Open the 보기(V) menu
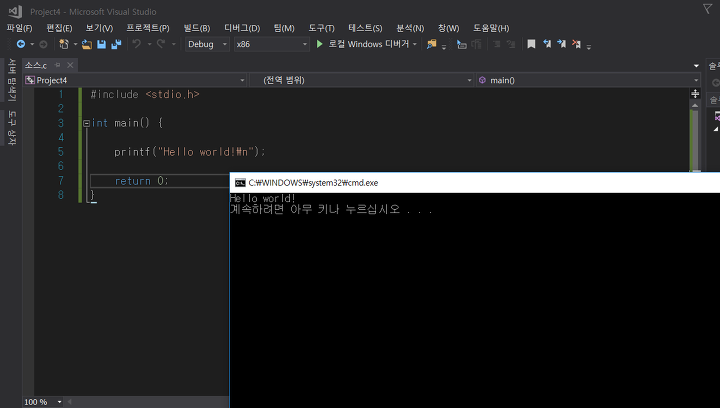Screen dimensions: 720x408 (x=99, y=28)
